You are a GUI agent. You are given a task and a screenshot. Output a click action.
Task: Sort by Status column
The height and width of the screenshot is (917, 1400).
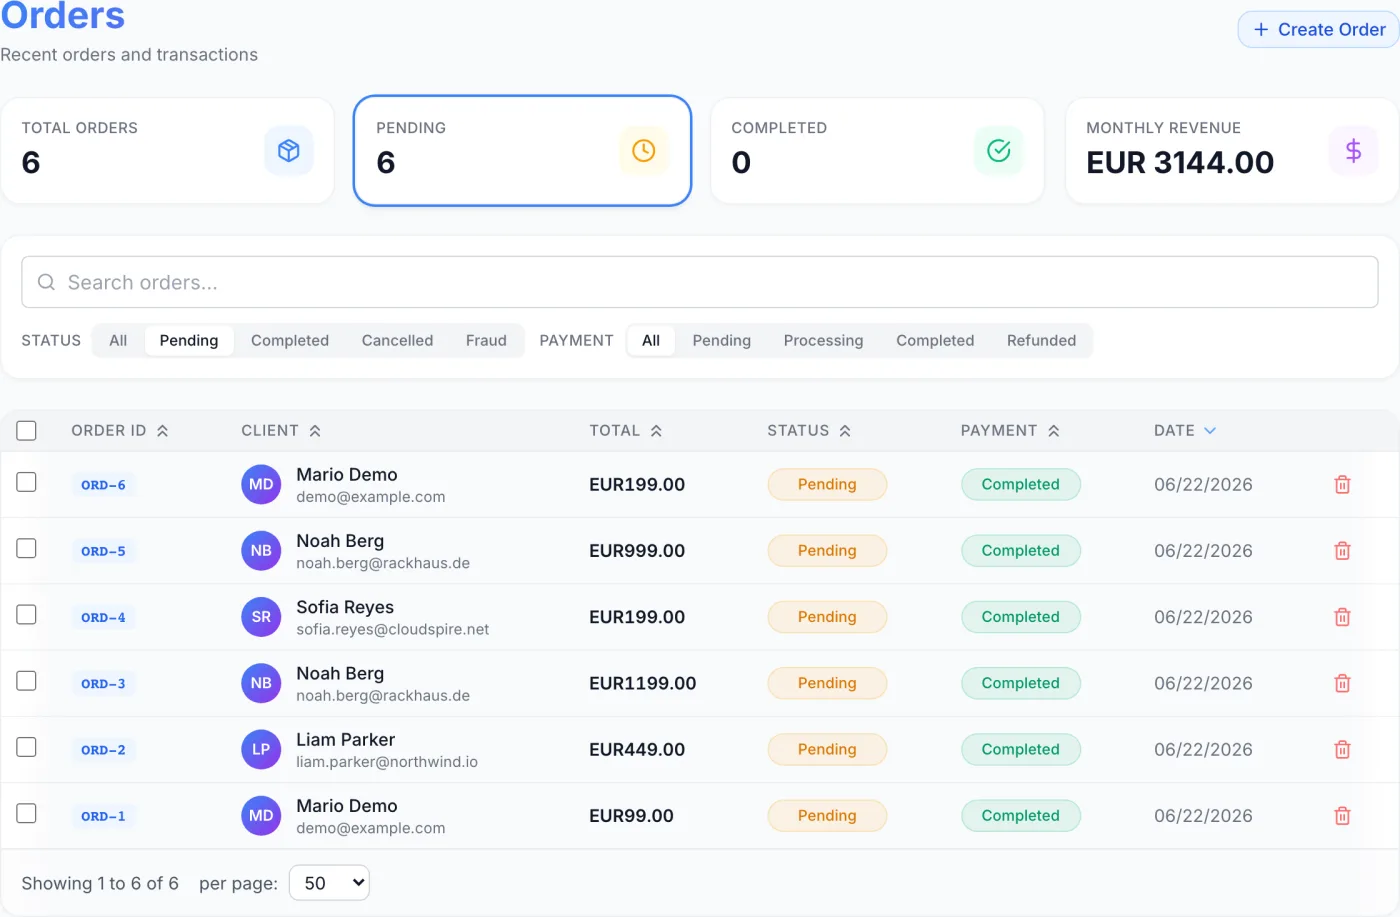click(809, 431)
